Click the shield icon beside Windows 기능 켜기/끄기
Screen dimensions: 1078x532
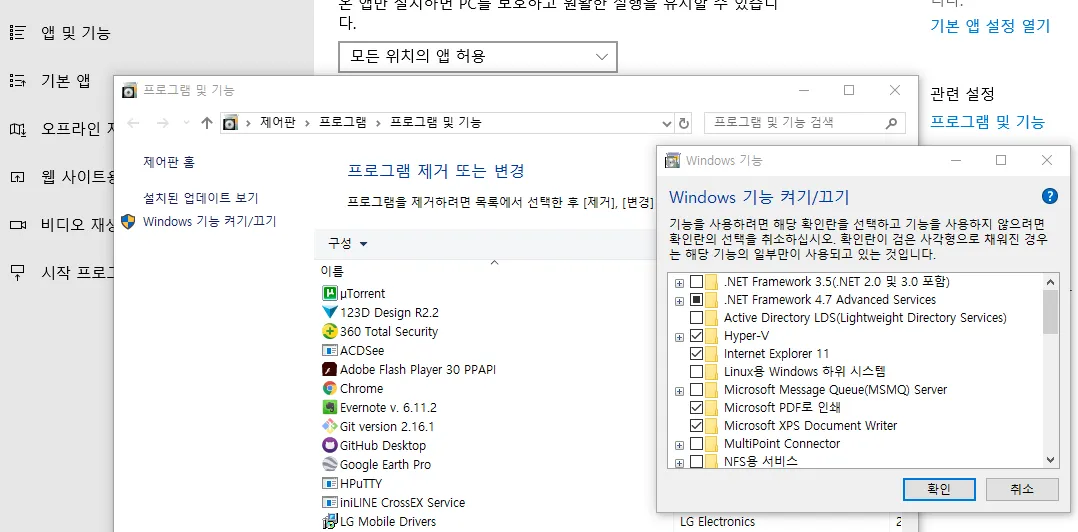(128, 221)
